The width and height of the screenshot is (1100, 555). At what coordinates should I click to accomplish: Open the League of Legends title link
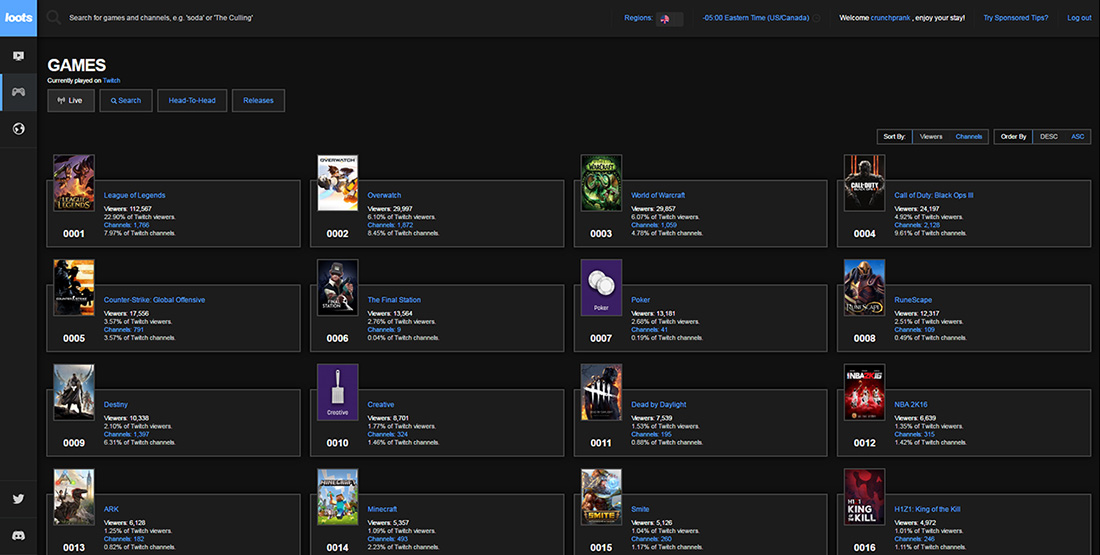click(135, 195)
